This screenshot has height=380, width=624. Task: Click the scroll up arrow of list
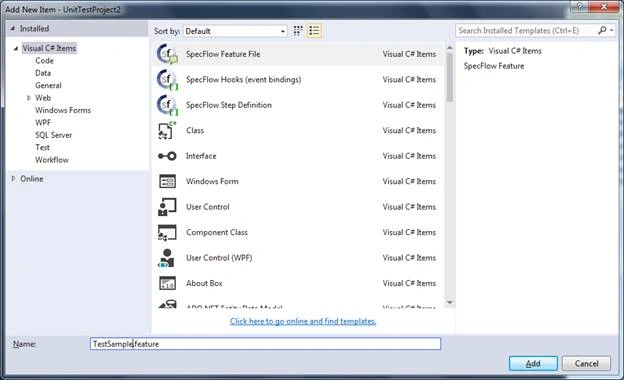(450, 48)
